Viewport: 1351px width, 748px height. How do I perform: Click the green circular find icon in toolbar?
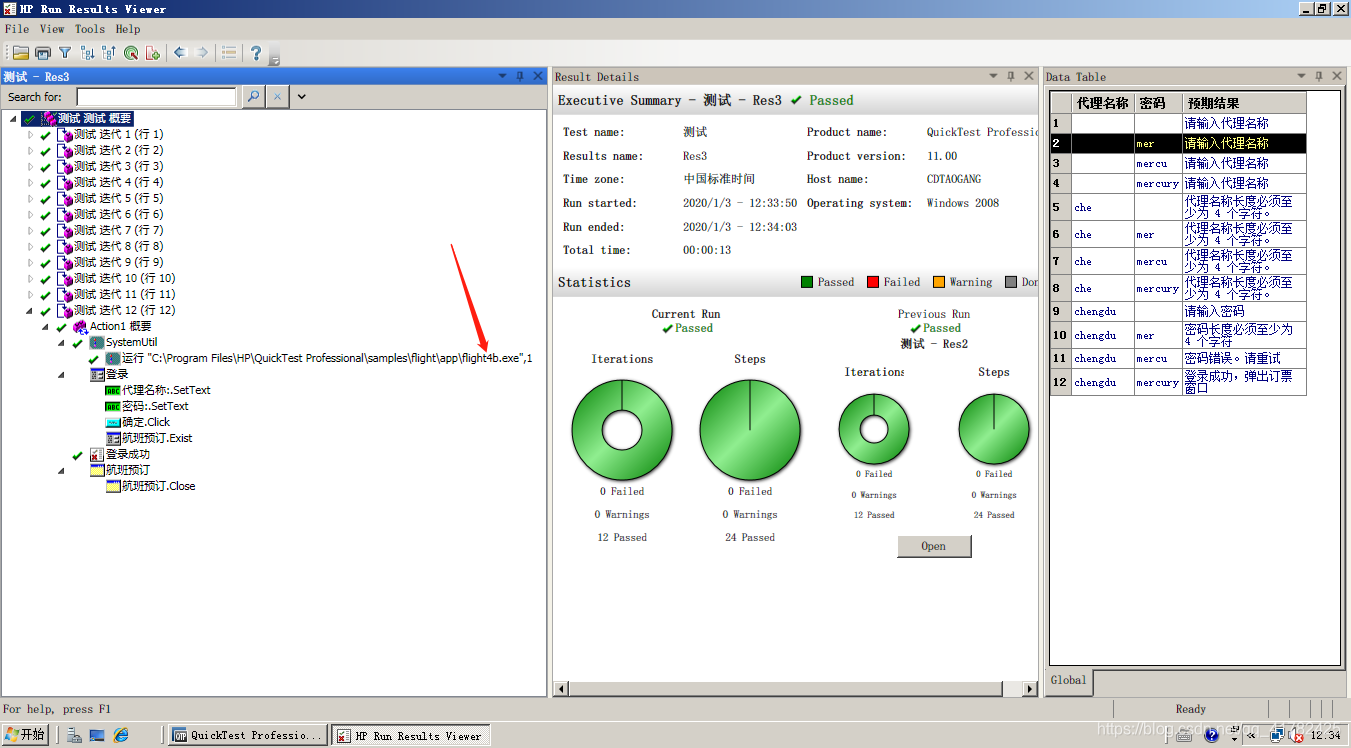click(131, 53)
